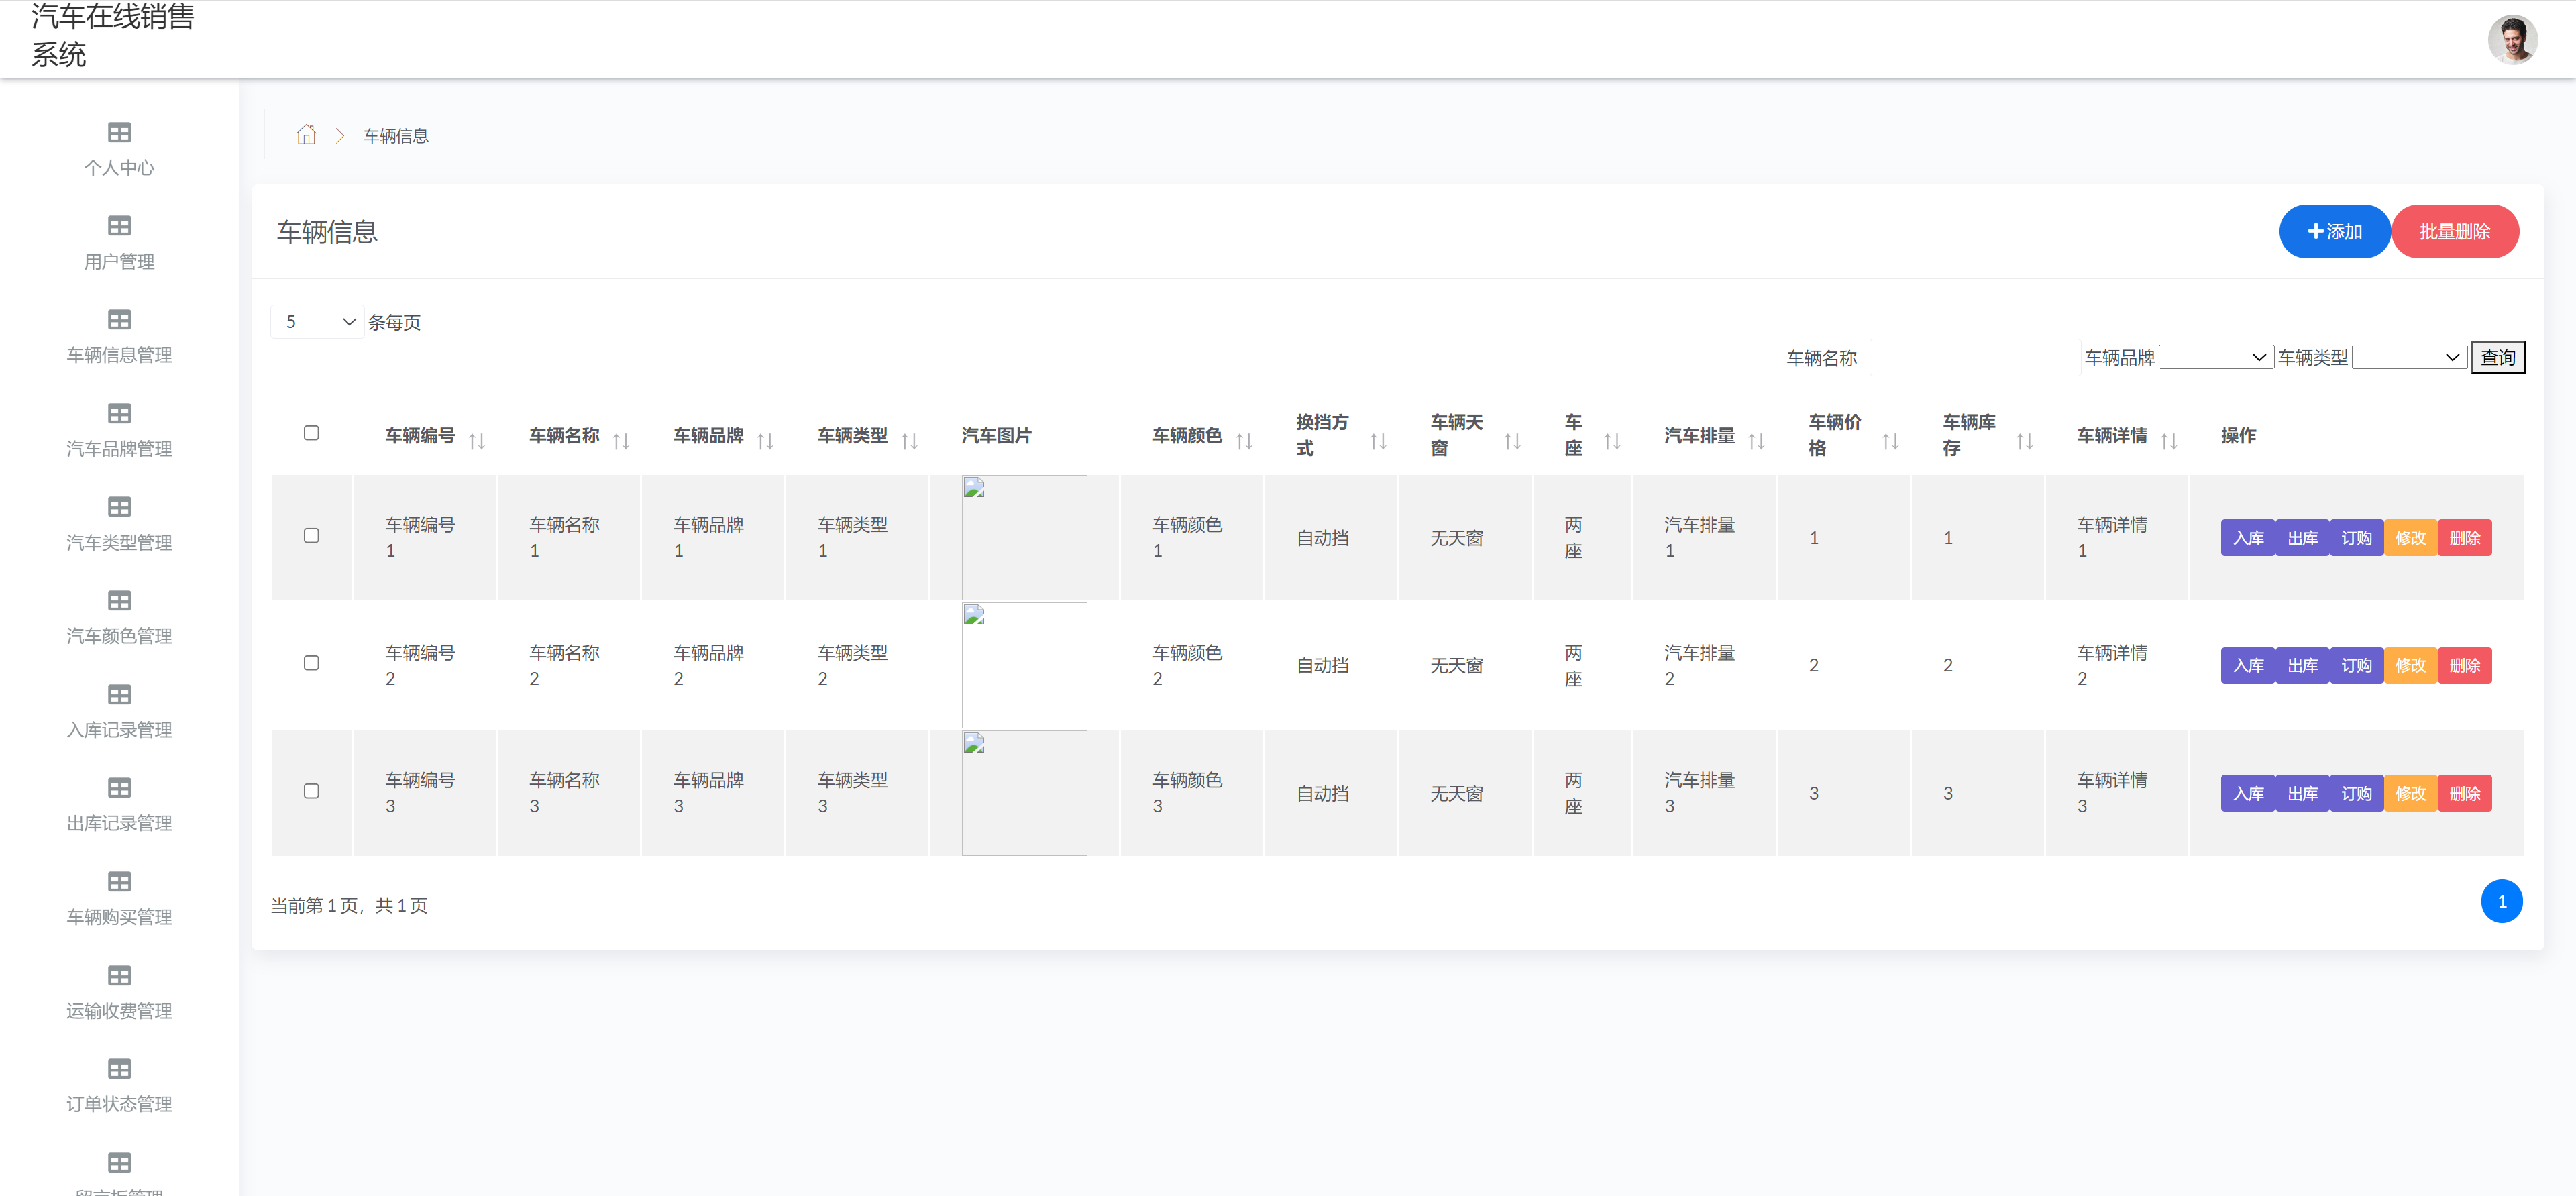This screenshot has height=1196, width=2576.
Task: Click the 车辆名称 search input field
Action: point(1975,358)
